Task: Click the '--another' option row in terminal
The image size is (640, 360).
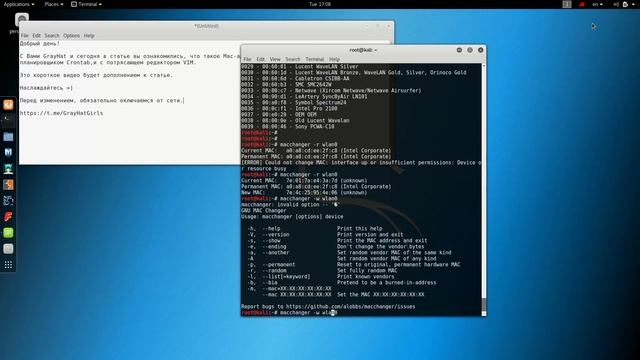Action: (x=349, y=253)
